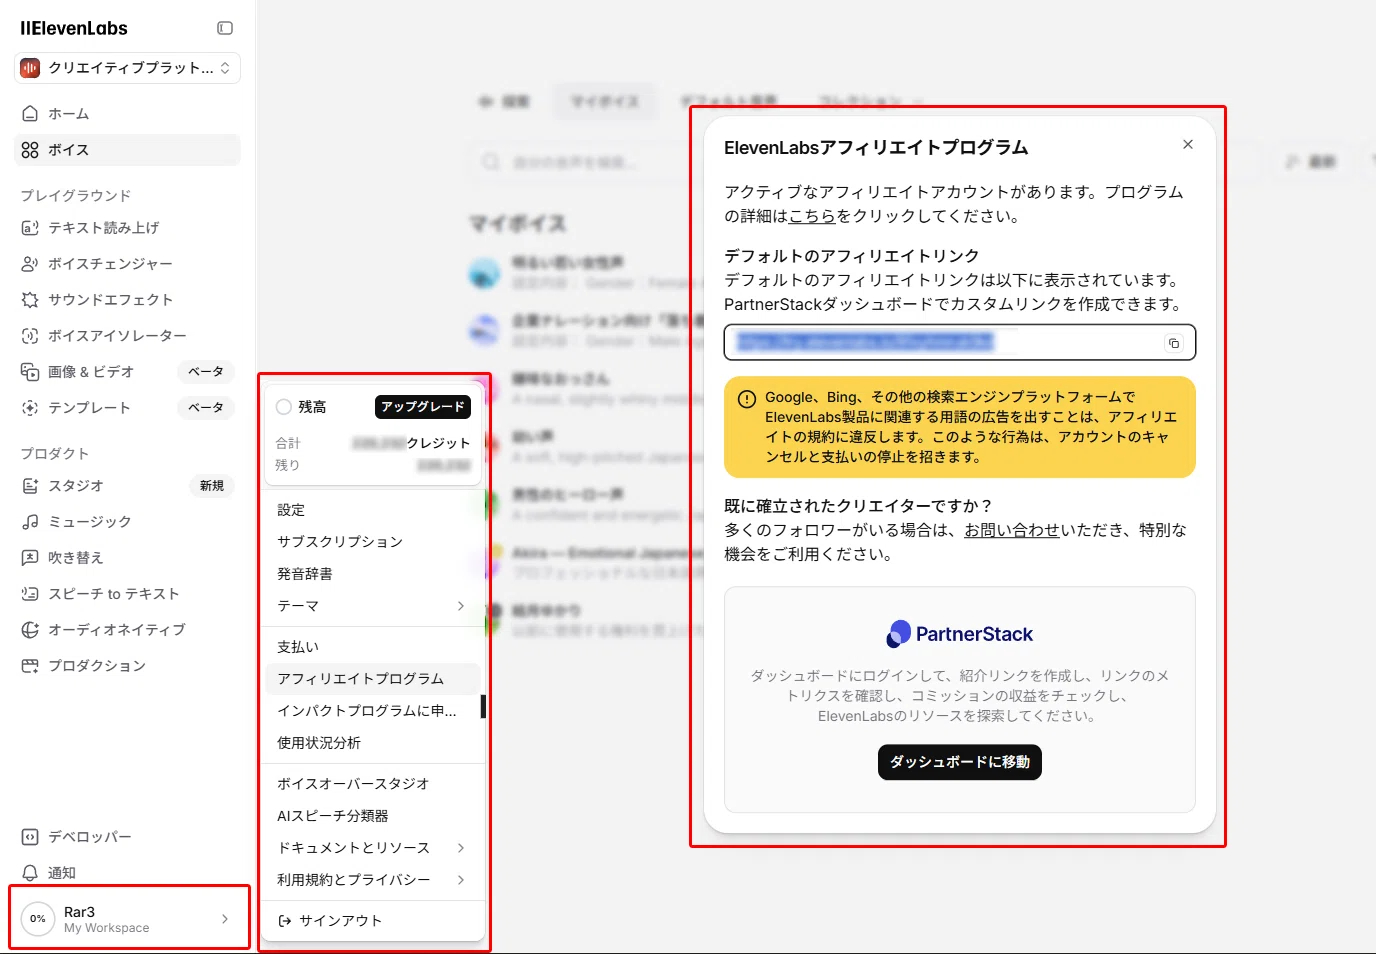Image resolution: width=1376 pixels, height=954 pixels.
Task: Click the ElevenLabs logo
Action: (x=74, y=28)
